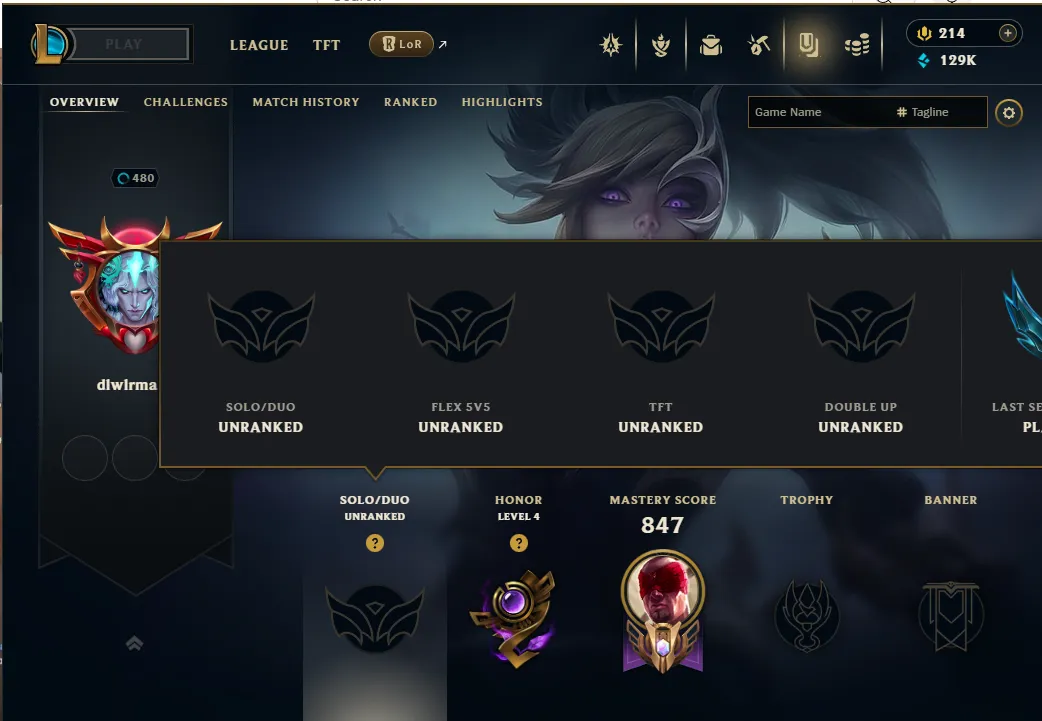Open the Profile laurel icon
The image size is (1042, 721).
(661, 45)
